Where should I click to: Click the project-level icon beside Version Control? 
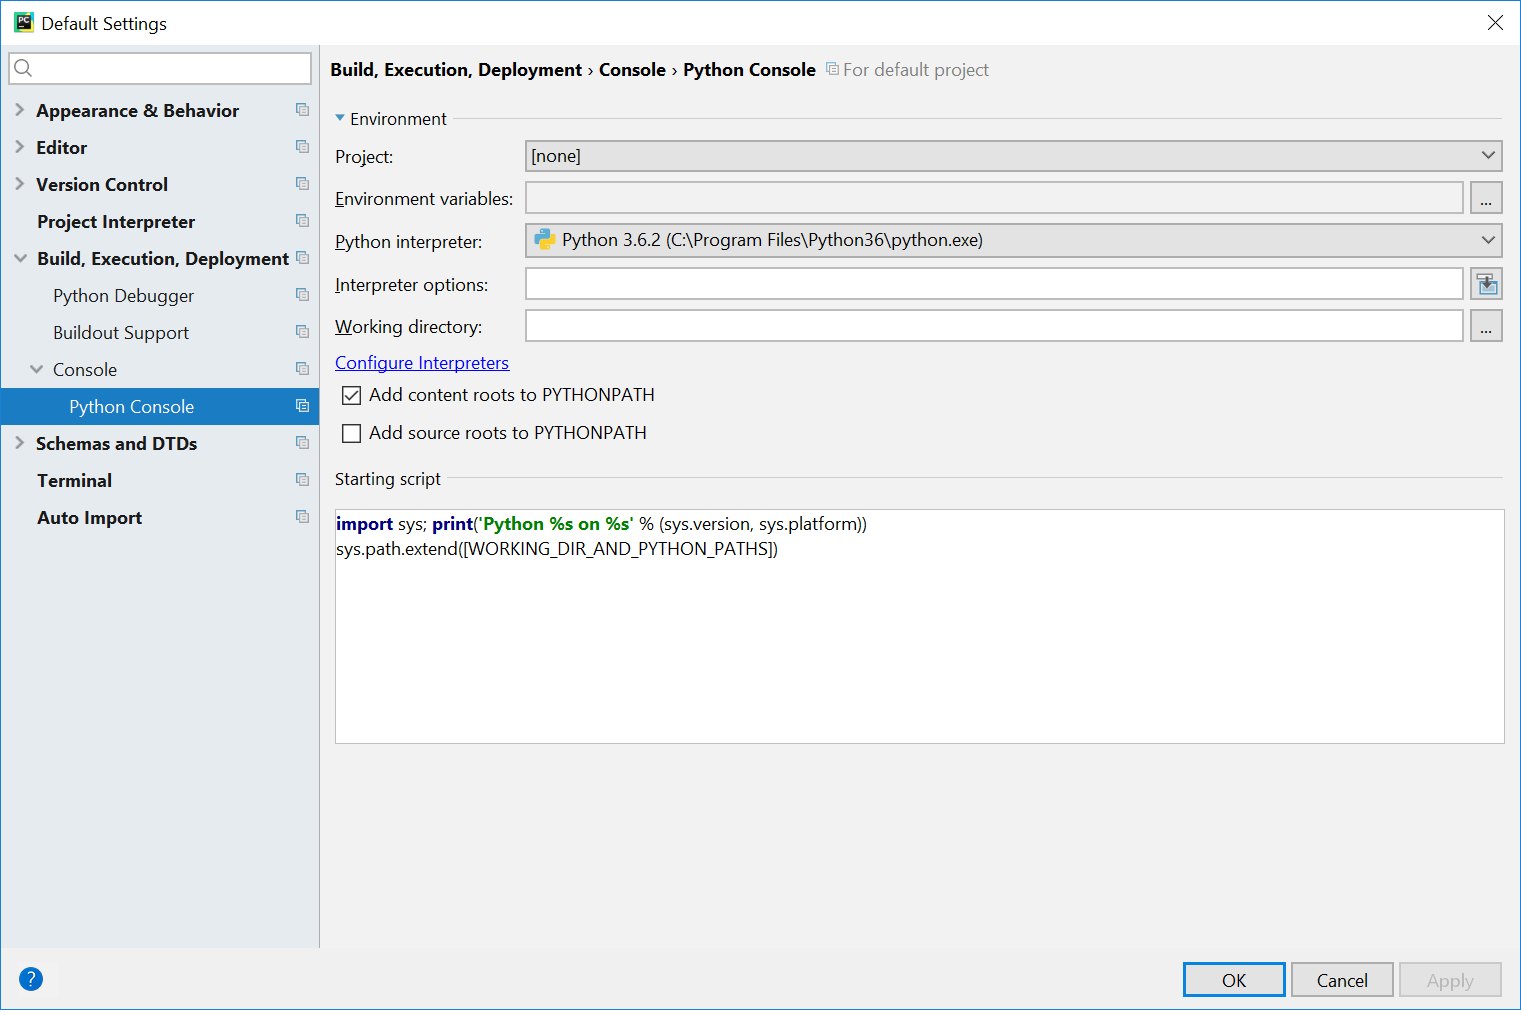tap(302, 184)
